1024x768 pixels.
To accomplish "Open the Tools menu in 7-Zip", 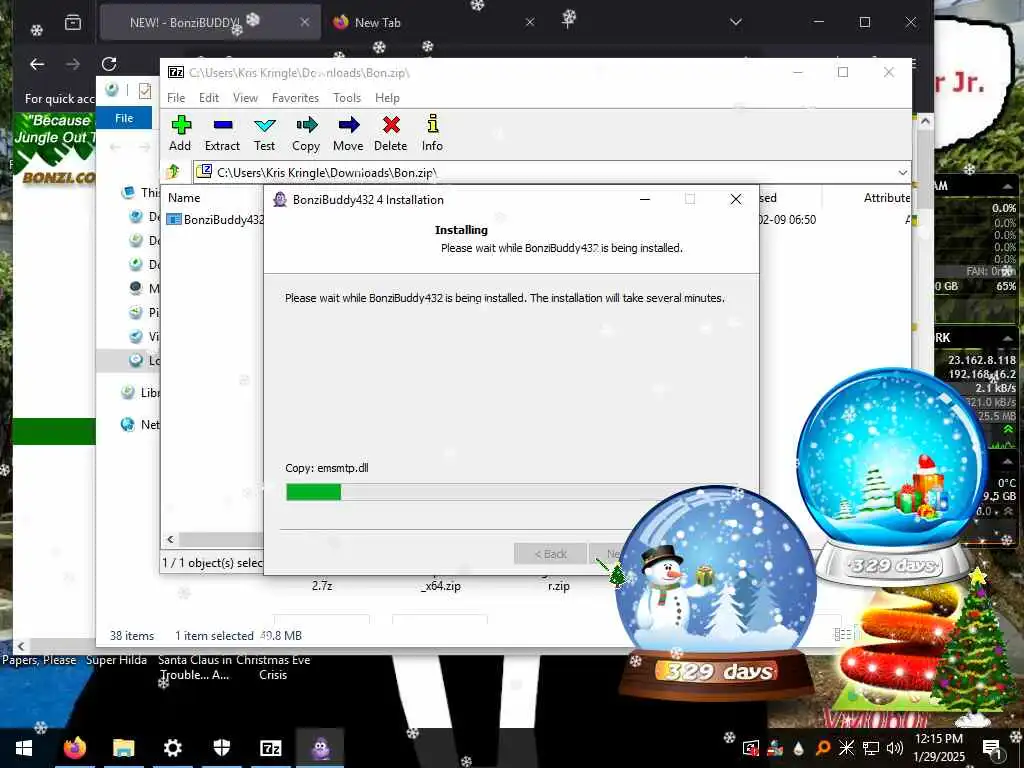I will (347, 98).
